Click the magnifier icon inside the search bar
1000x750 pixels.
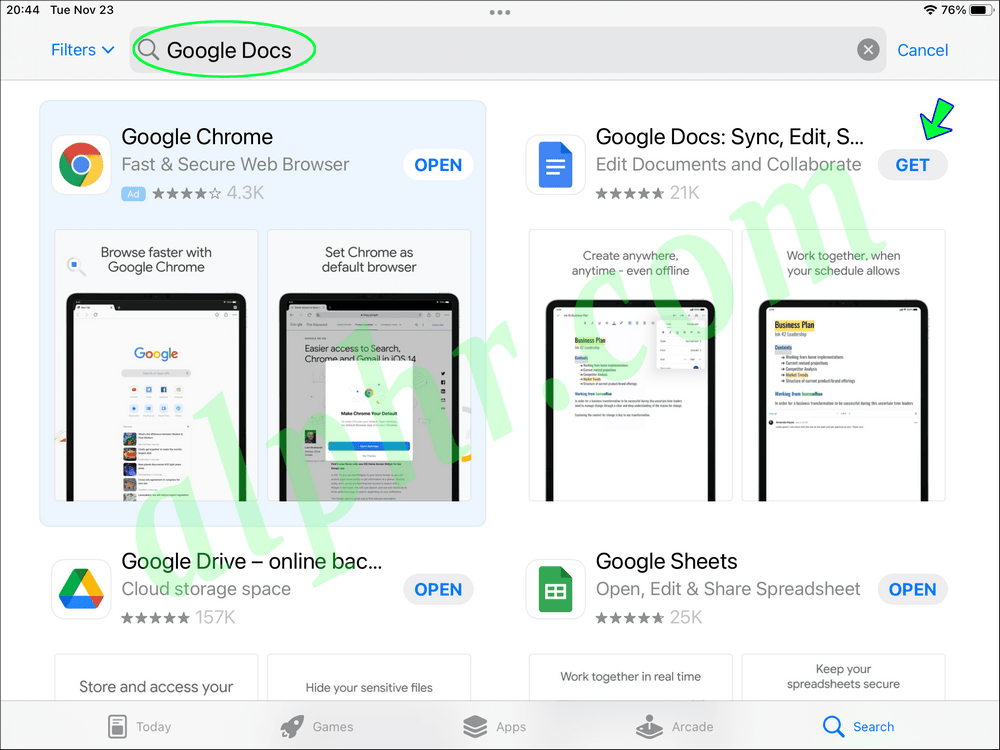[148, 49]
